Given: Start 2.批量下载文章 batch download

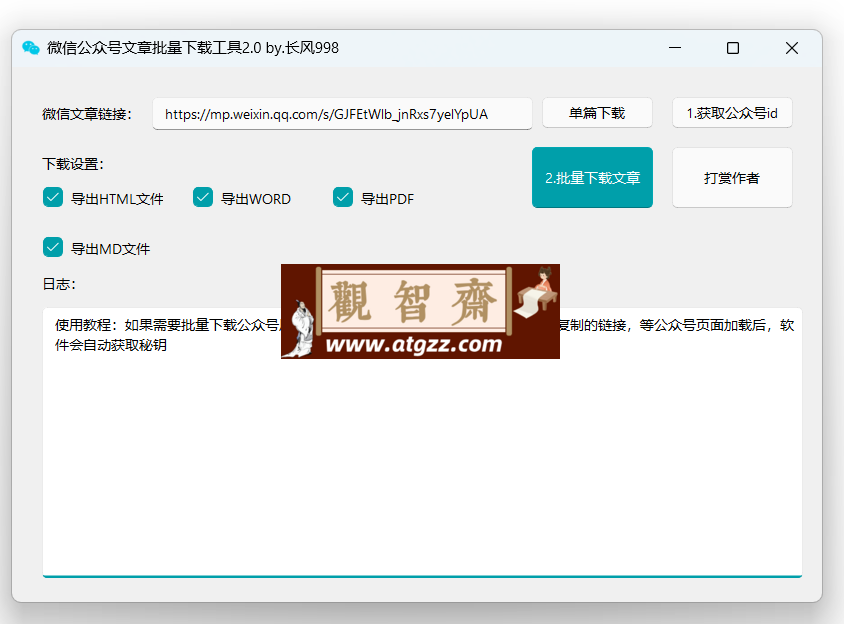Looking at the screenshot, I should pyautogui.click(x=592, y=177).
